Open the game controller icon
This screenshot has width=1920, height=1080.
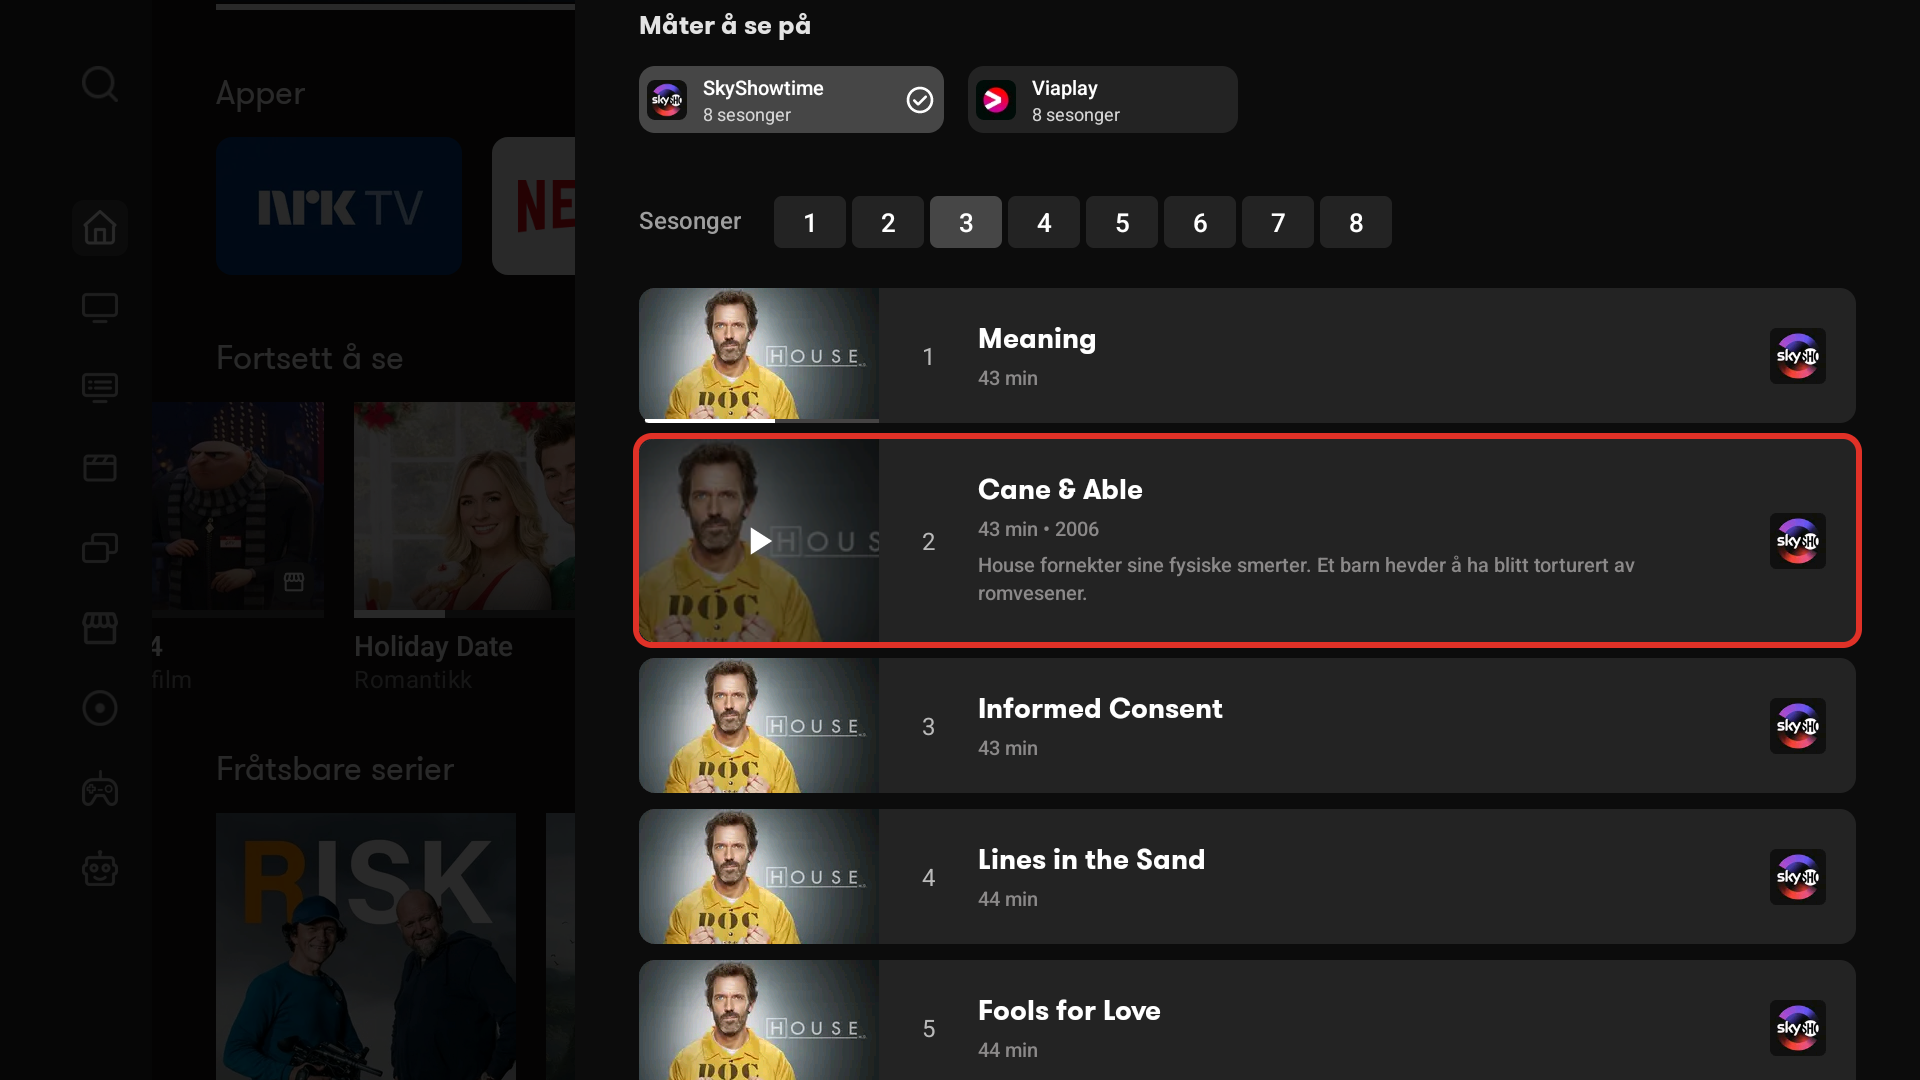click(x=100, y=790)
